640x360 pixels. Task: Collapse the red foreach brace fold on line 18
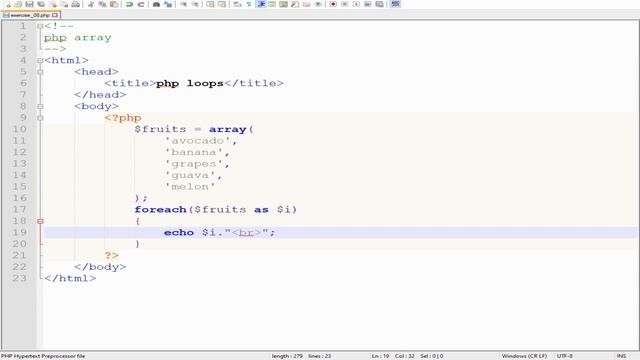click(40, 221)
